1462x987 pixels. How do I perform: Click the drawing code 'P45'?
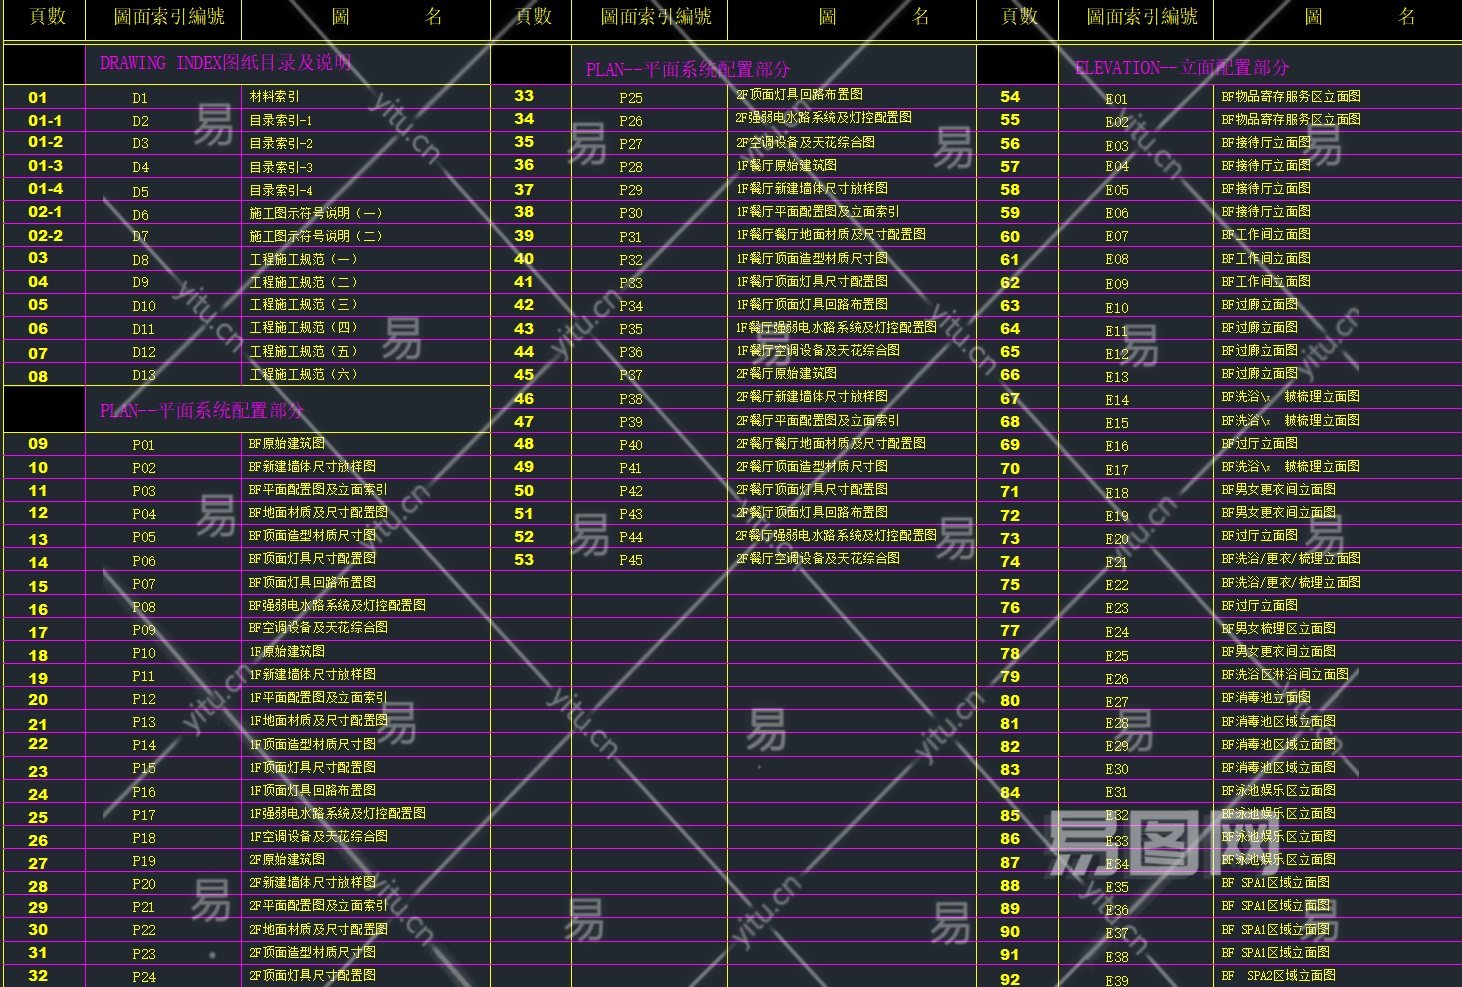coord(631,561)
